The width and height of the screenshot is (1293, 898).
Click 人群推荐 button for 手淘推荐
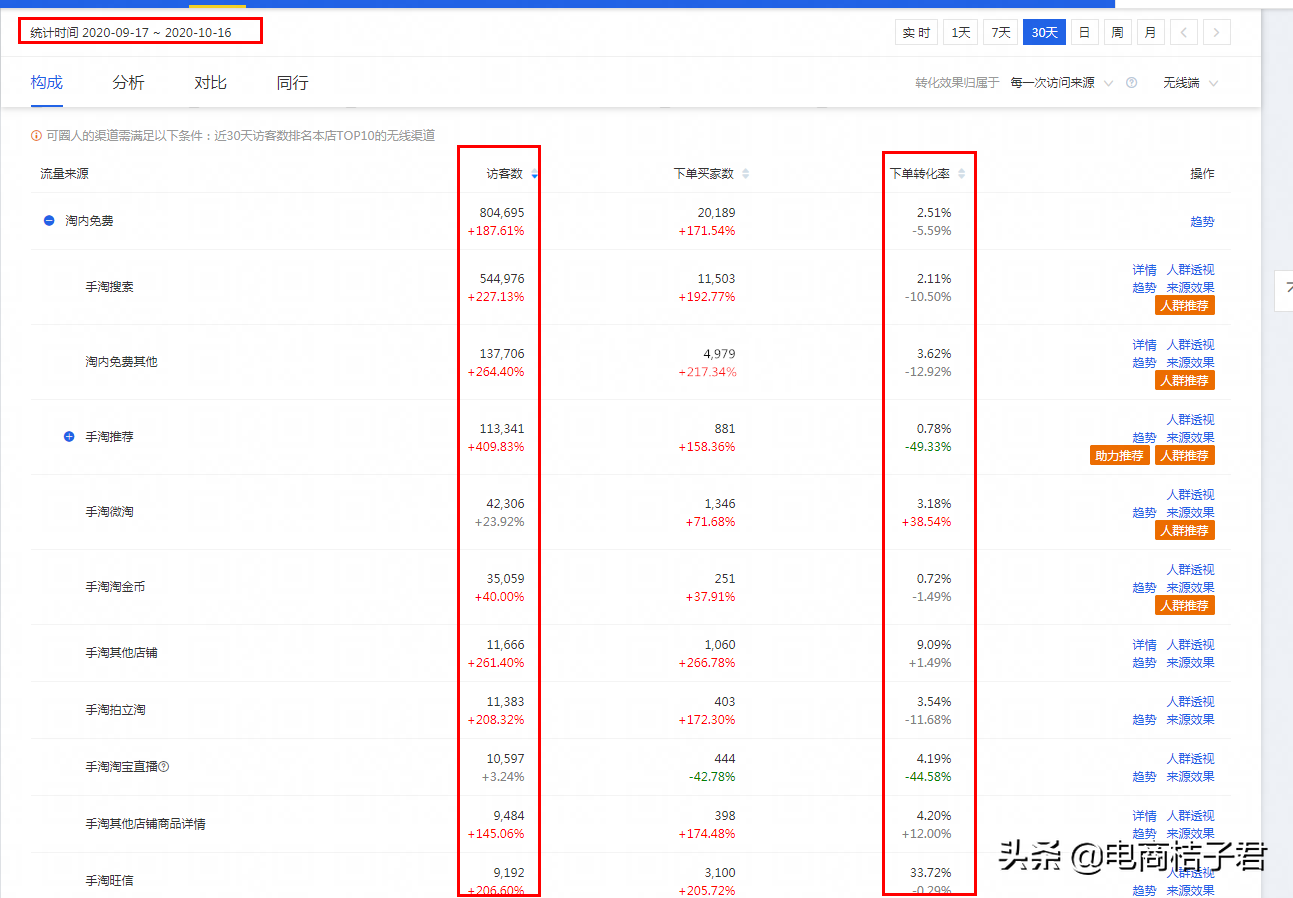click(x=1185, y=456)
